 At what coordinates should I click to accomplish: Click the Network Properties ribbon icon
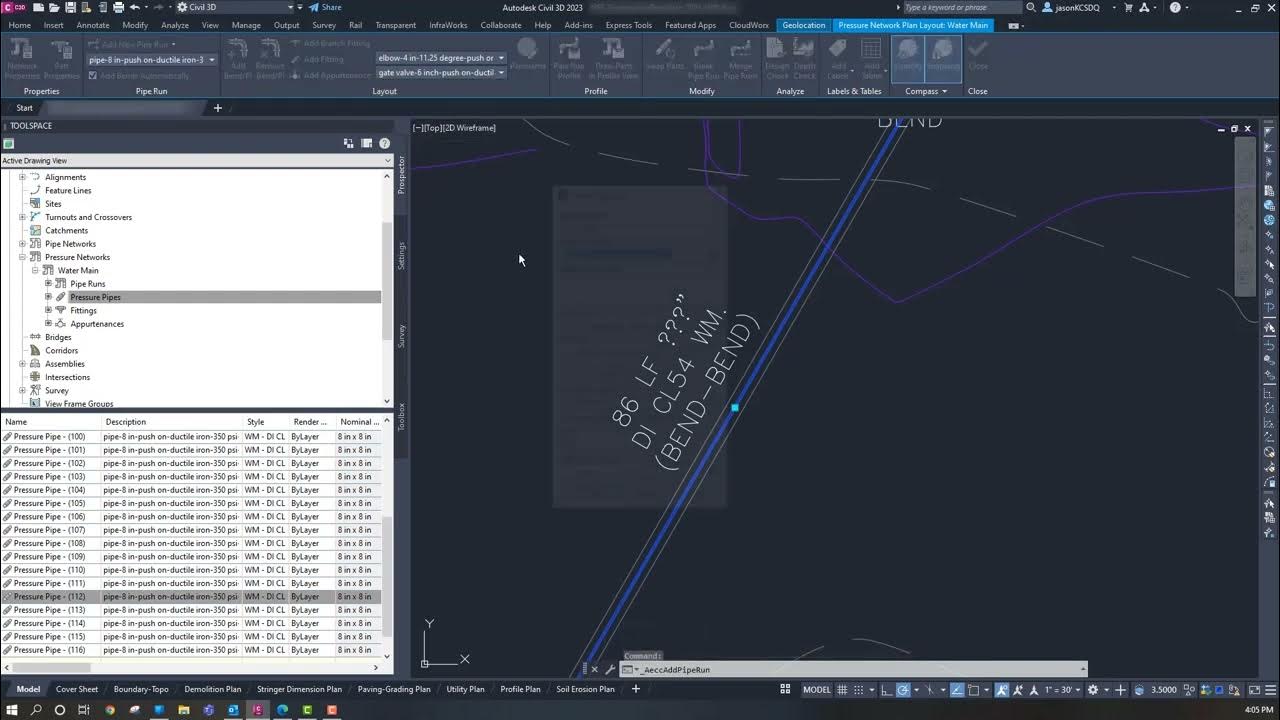pyautogui.click(x=22, y=59)
